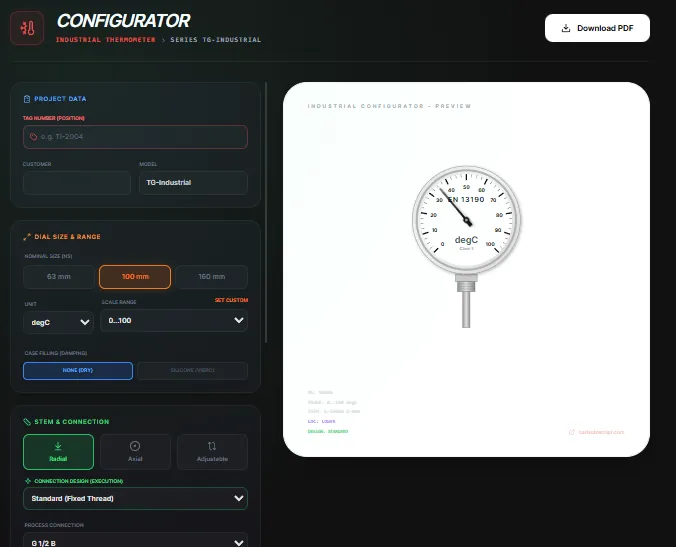Select Axial stem orientation
676x547 pixels.
(x=135, y=452)
